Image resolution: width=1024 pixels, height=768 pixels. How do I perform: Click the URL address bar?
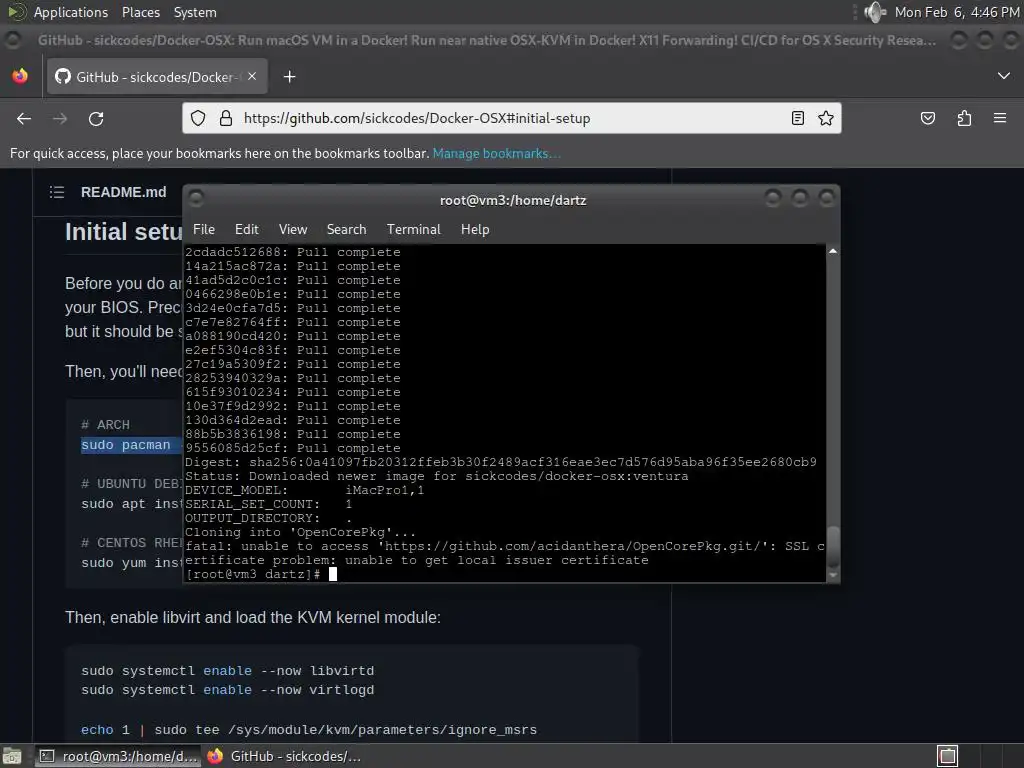tap(511, 118)
